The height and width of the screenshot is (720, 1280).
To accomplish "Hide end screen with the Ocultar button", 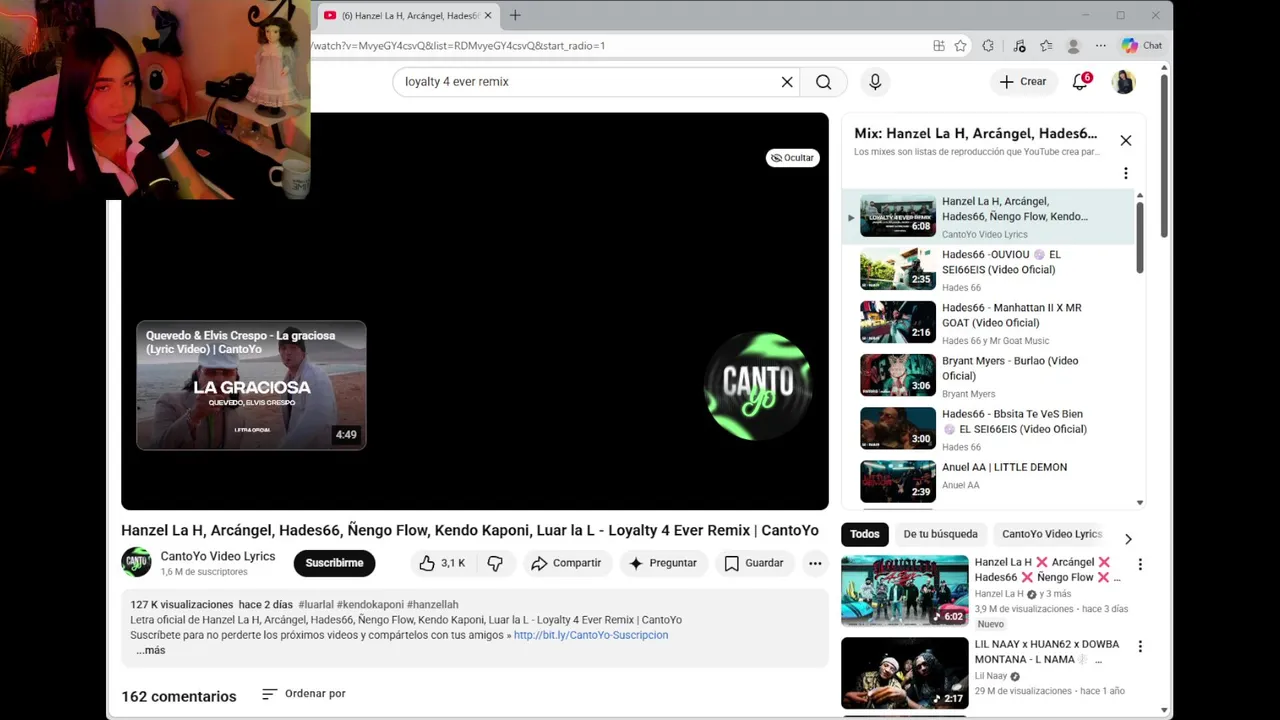I will [793, 158].
